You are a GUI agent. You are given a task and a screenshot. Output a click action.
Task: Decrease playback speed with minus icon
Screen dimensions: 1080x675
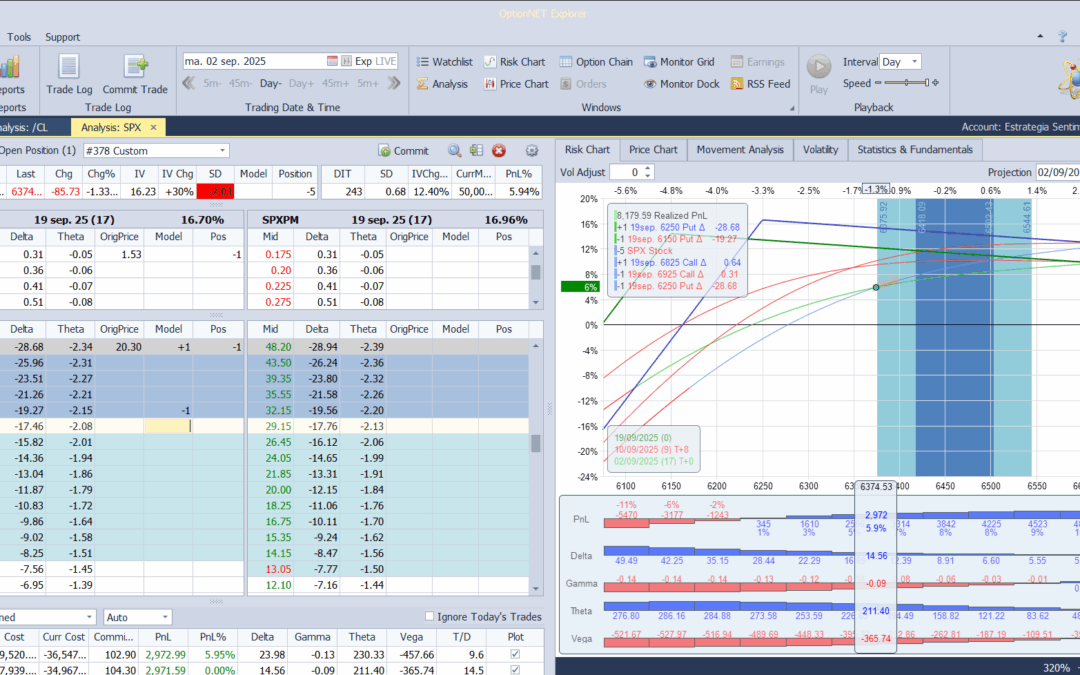(878, 83)
